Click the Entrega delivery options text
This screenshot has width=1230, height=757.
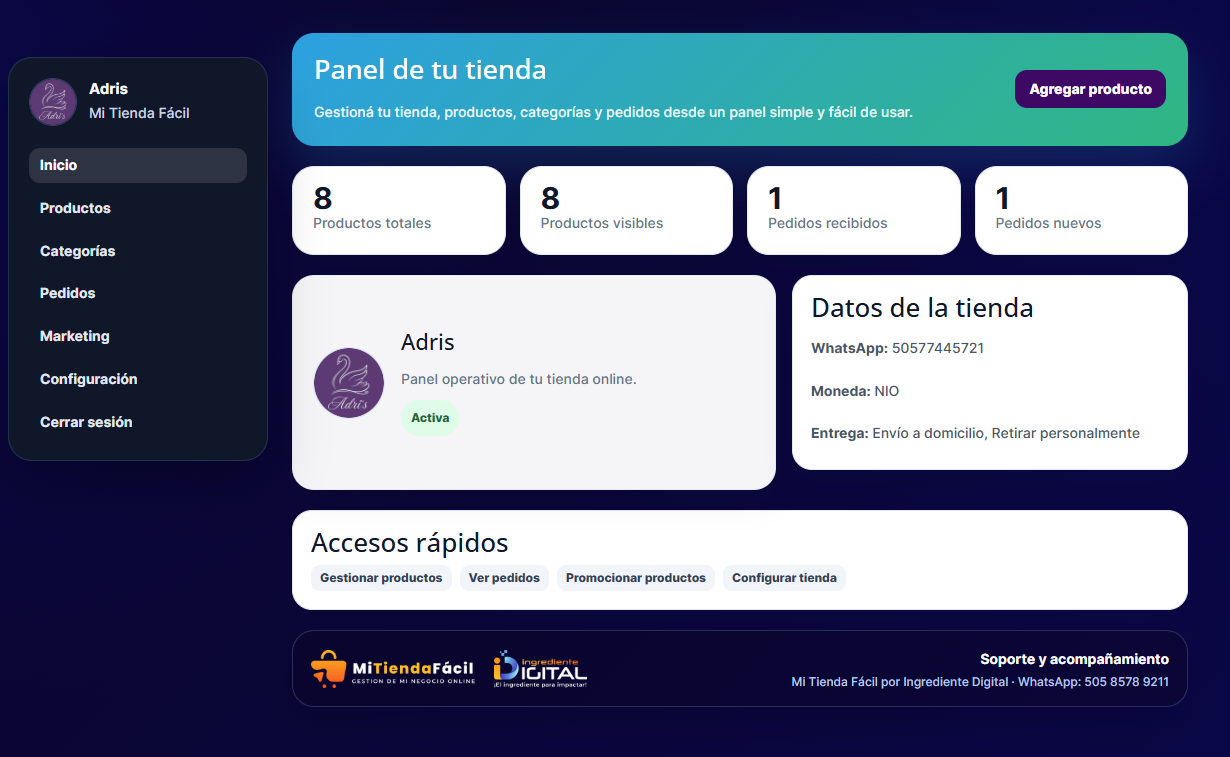pos(975,433)
